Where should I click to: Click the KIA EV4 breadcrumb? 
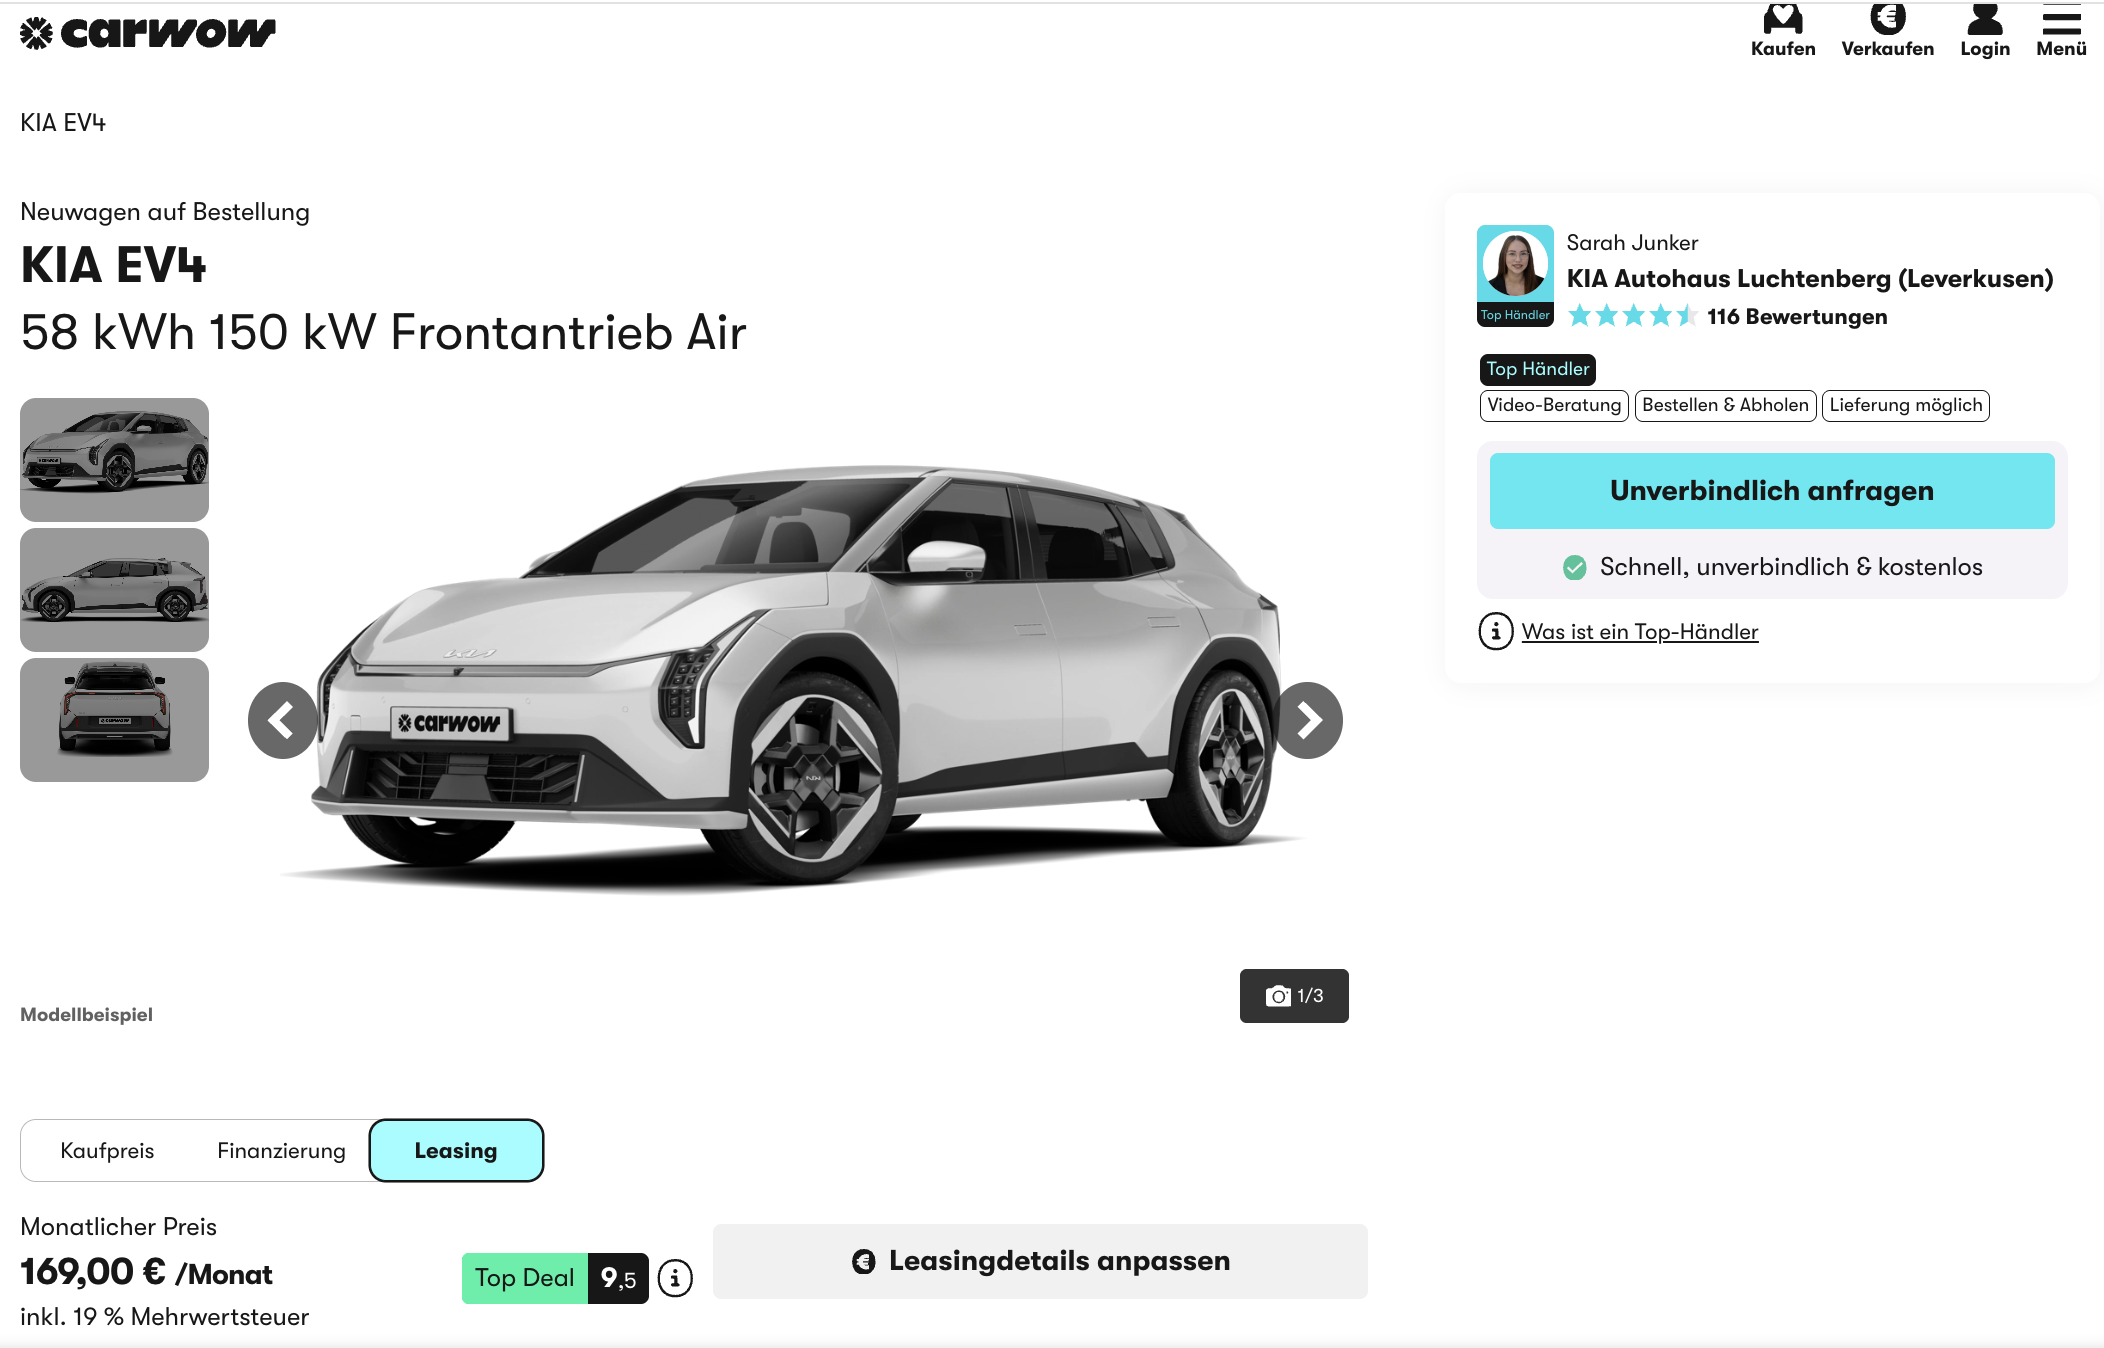click(63, 123)
